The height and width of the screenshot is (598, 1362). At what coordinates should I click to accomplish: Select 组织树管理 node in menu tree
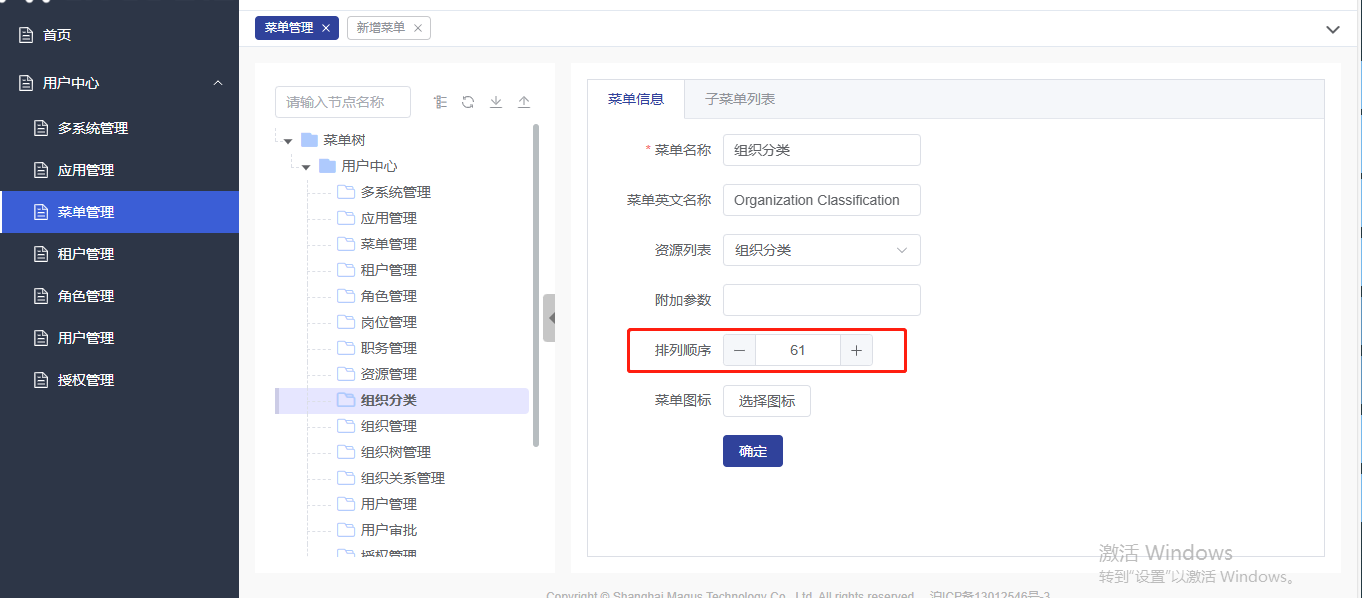pos(395,452)
